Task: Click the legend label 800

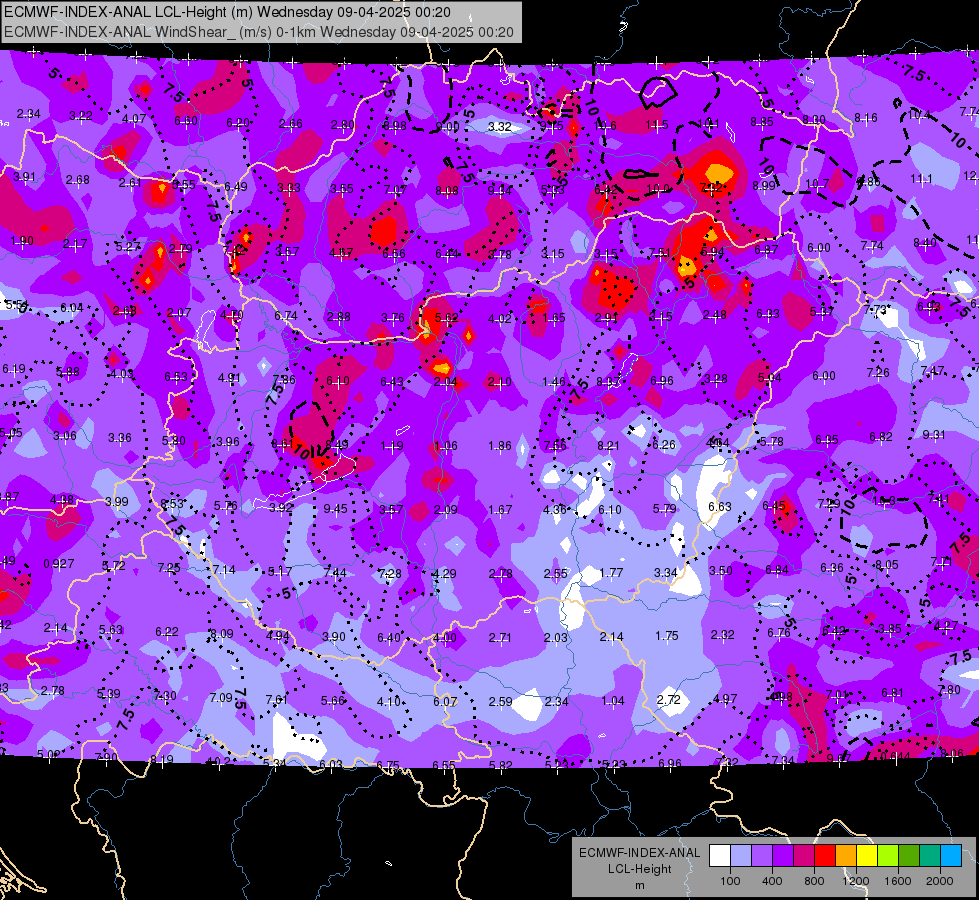Action: (x=814, y=881)
